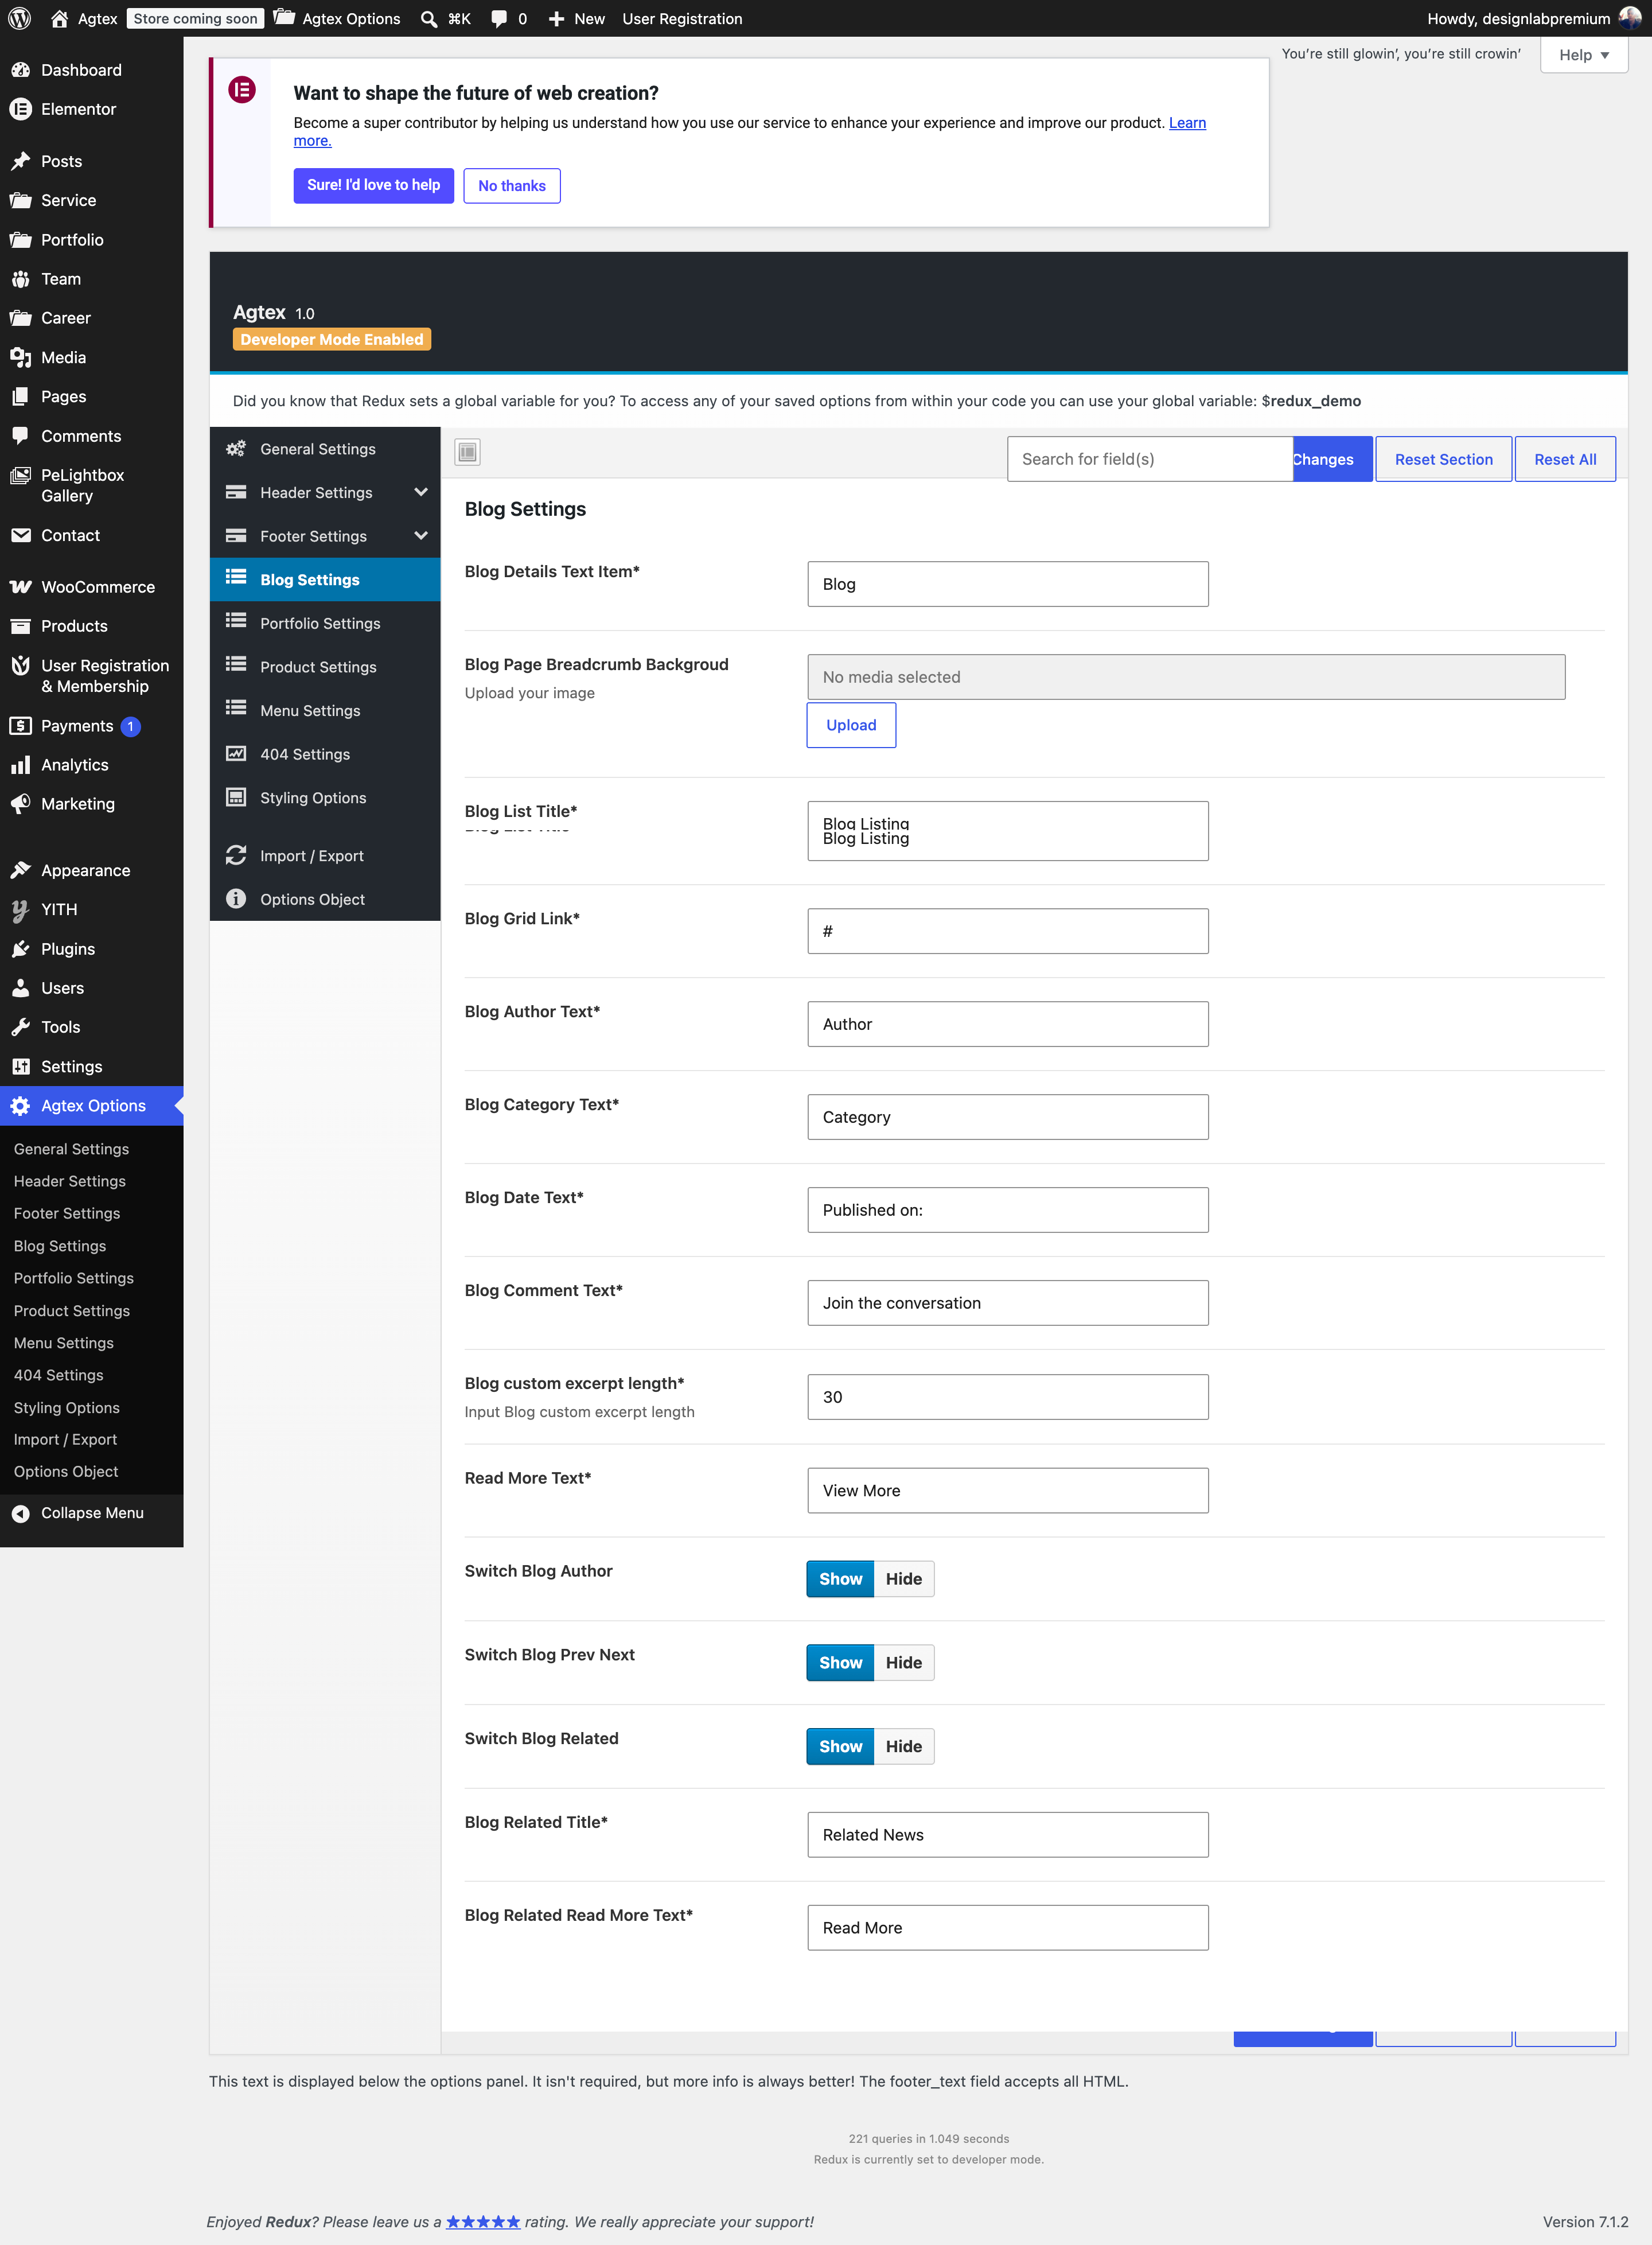Click the search magnifier icon in admin bar

[x=429, y=18]
